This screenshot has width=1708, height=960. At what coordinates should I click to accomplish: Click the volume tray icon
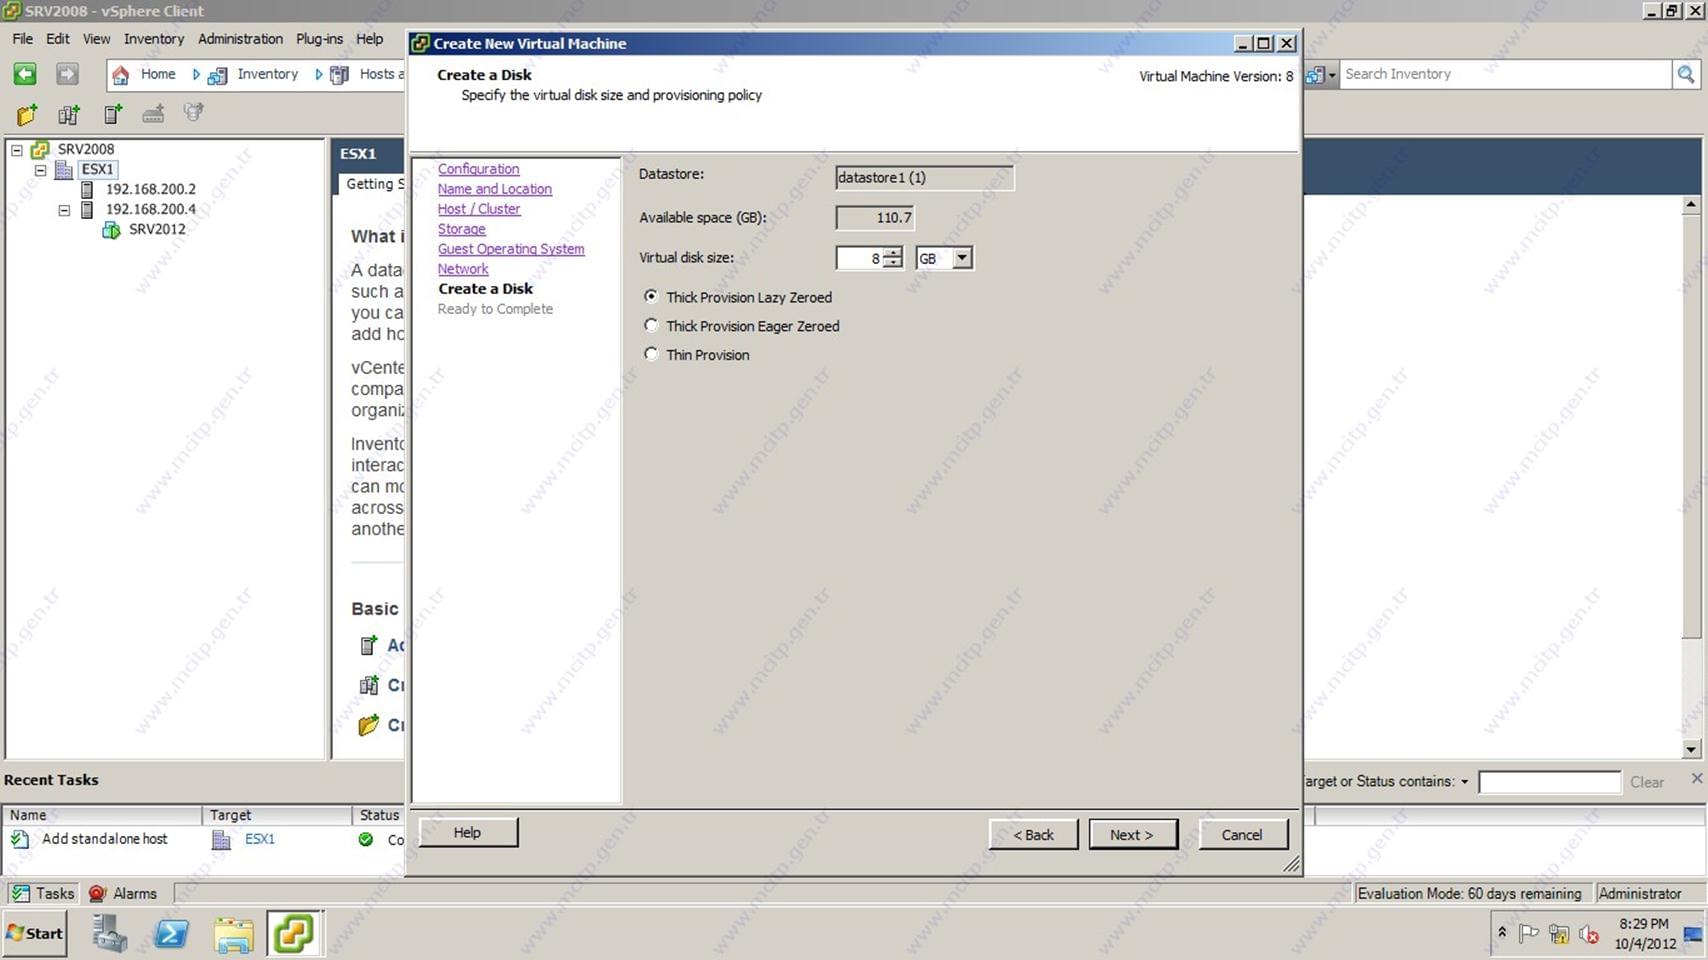tap(1589, 935)
